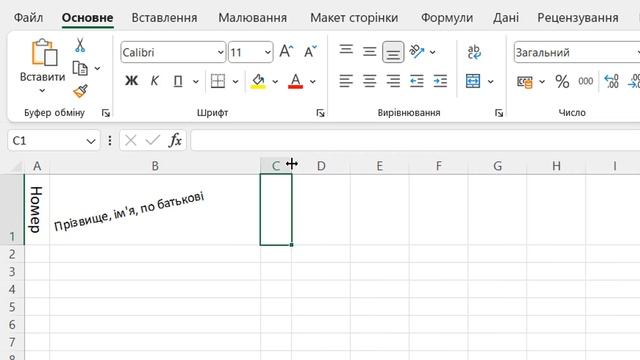Toggle right horizontal alignment
This screenshot has width=640, height=360.
(393, 81)
